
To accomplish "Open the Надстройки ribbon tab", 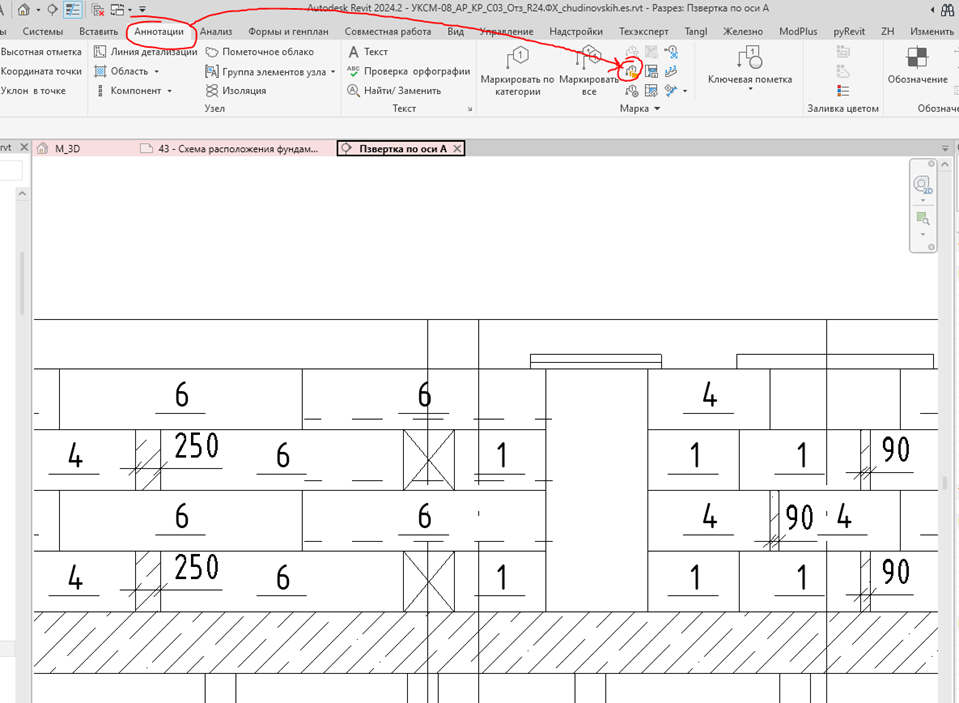I will click(x=576, y=31).
